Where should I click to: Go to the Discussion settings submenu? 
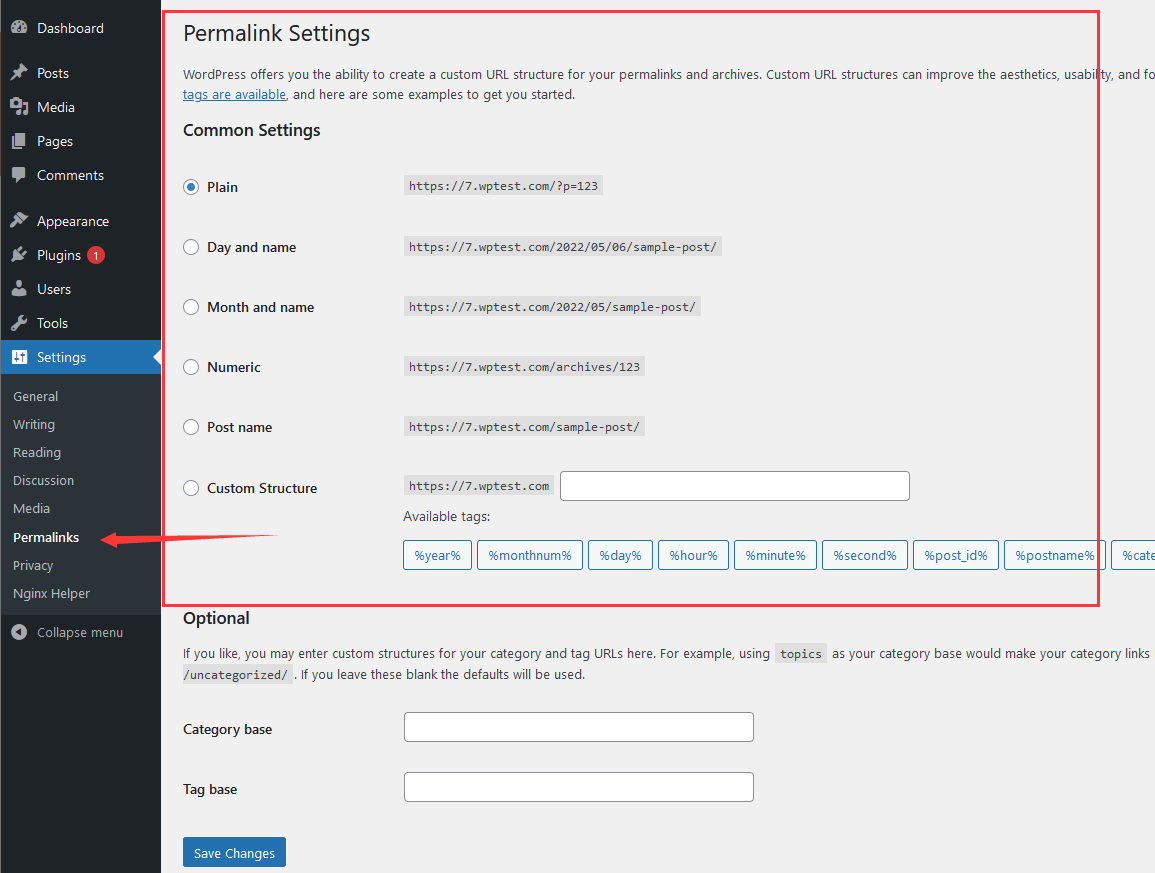click(x=44, y=480)
